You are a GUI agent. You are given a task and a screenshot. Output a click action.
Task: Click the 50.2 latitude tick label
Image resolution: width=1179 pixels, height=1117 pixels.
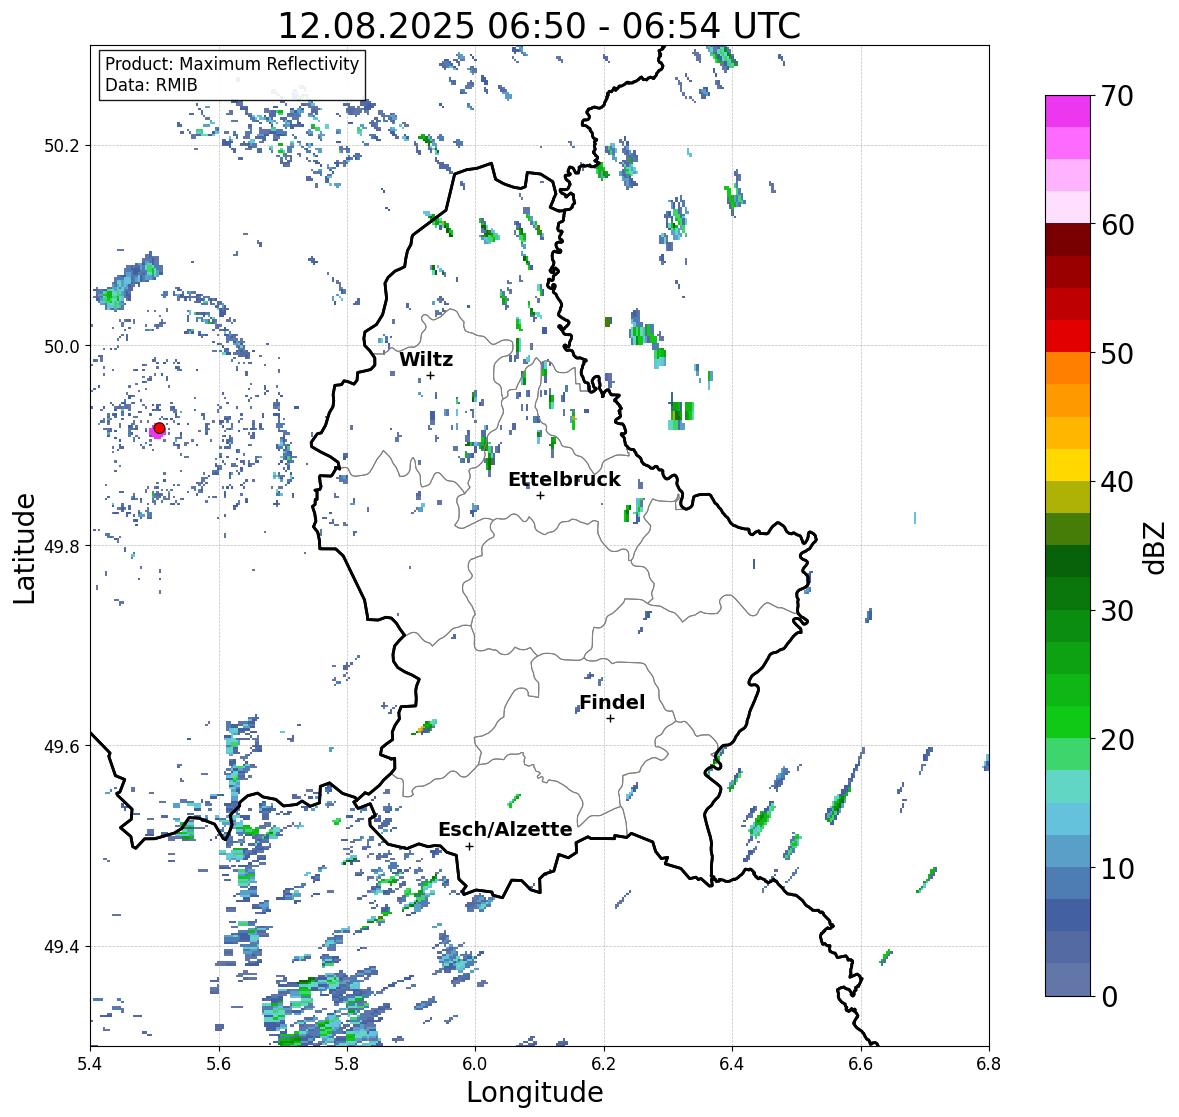coord(62,146)
